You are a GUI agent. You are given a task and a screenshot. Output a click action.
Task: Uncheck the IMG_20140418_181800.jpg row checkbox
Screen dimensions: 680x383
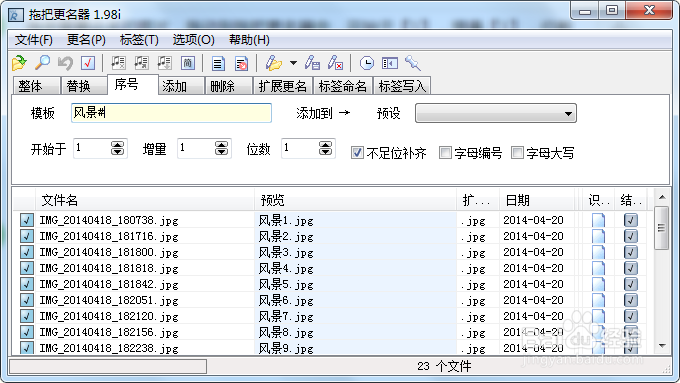pyautogui.click(x=26, y=252)
